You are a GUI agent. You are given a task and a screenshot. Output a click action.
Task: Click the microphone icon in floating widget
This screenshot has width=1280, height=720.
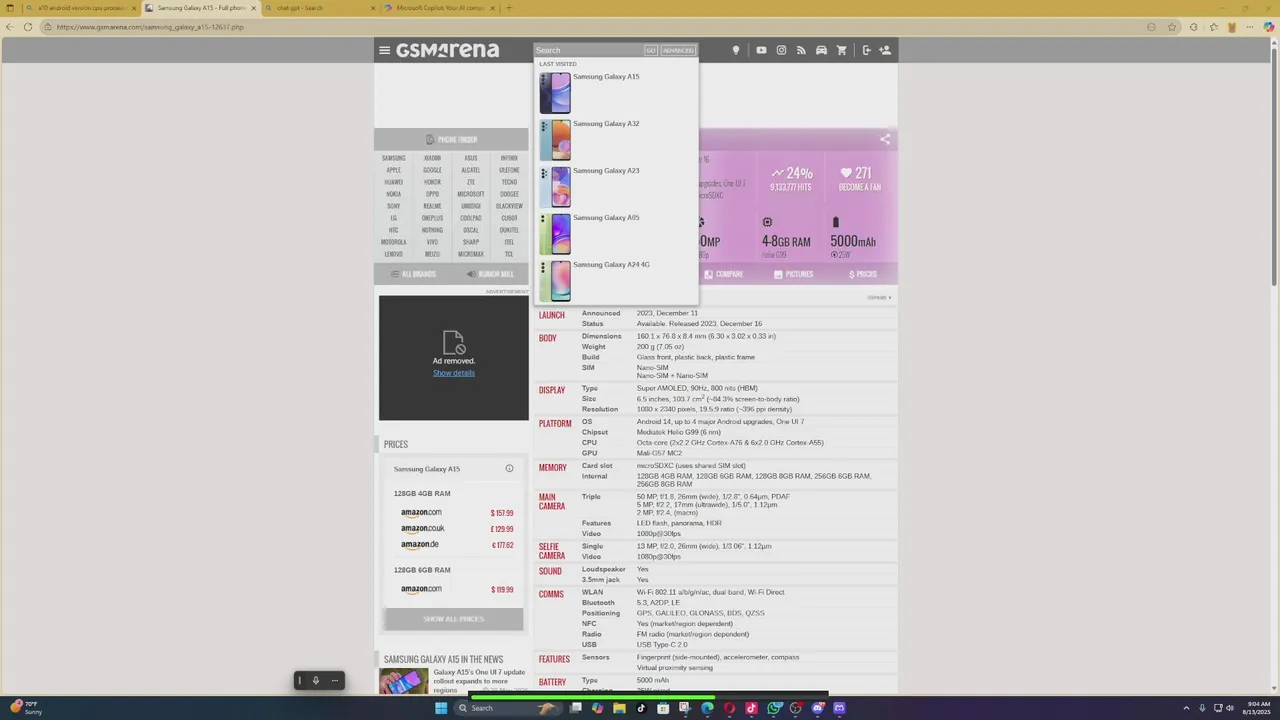coord(315,681)
